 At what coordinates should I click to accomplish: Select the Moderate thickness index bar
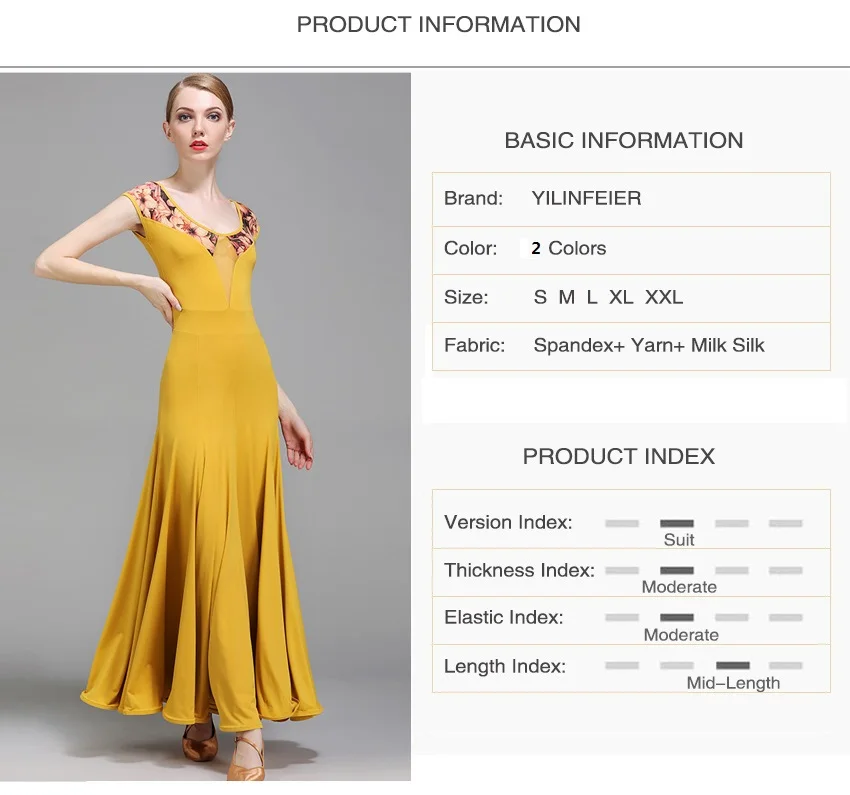point(677,570)
